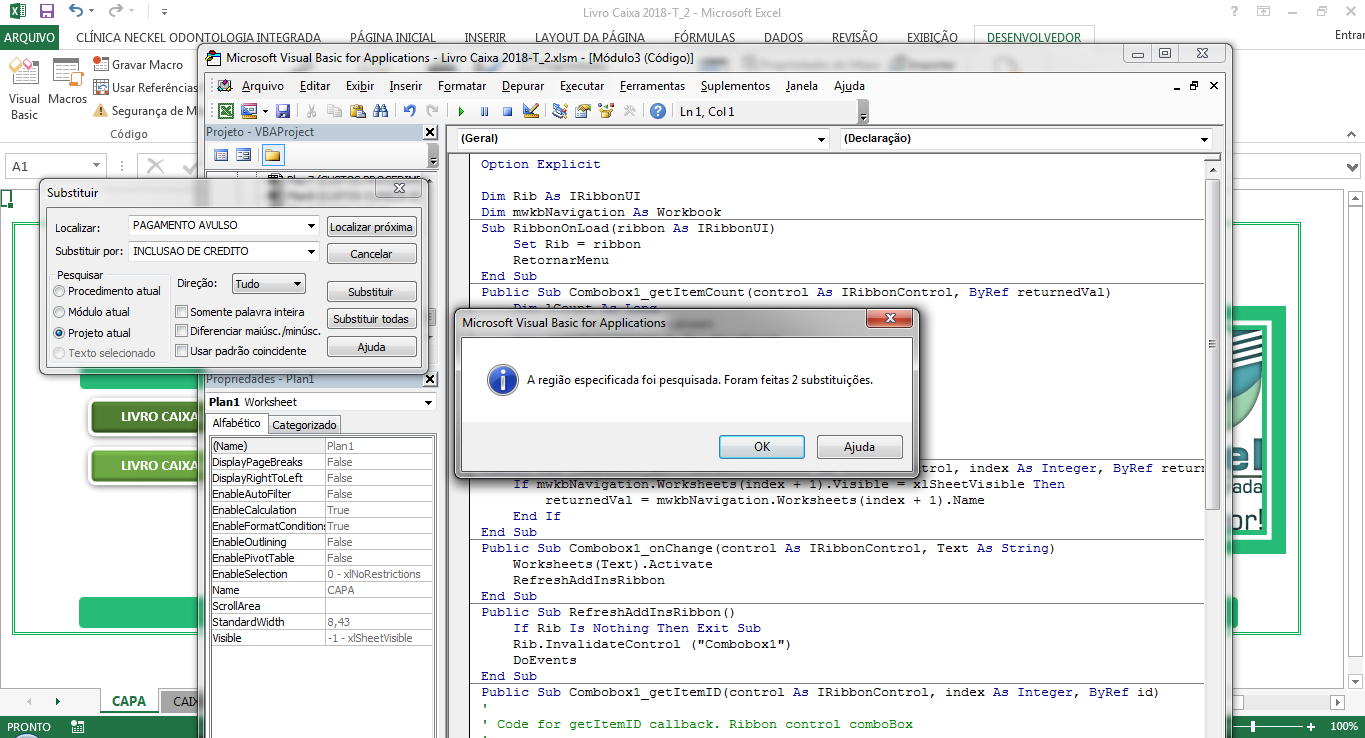This screenshot has width=1365, height=738.
Task: Close the Propriedades - Plan1 panel
Action: [x=430, y=379]
